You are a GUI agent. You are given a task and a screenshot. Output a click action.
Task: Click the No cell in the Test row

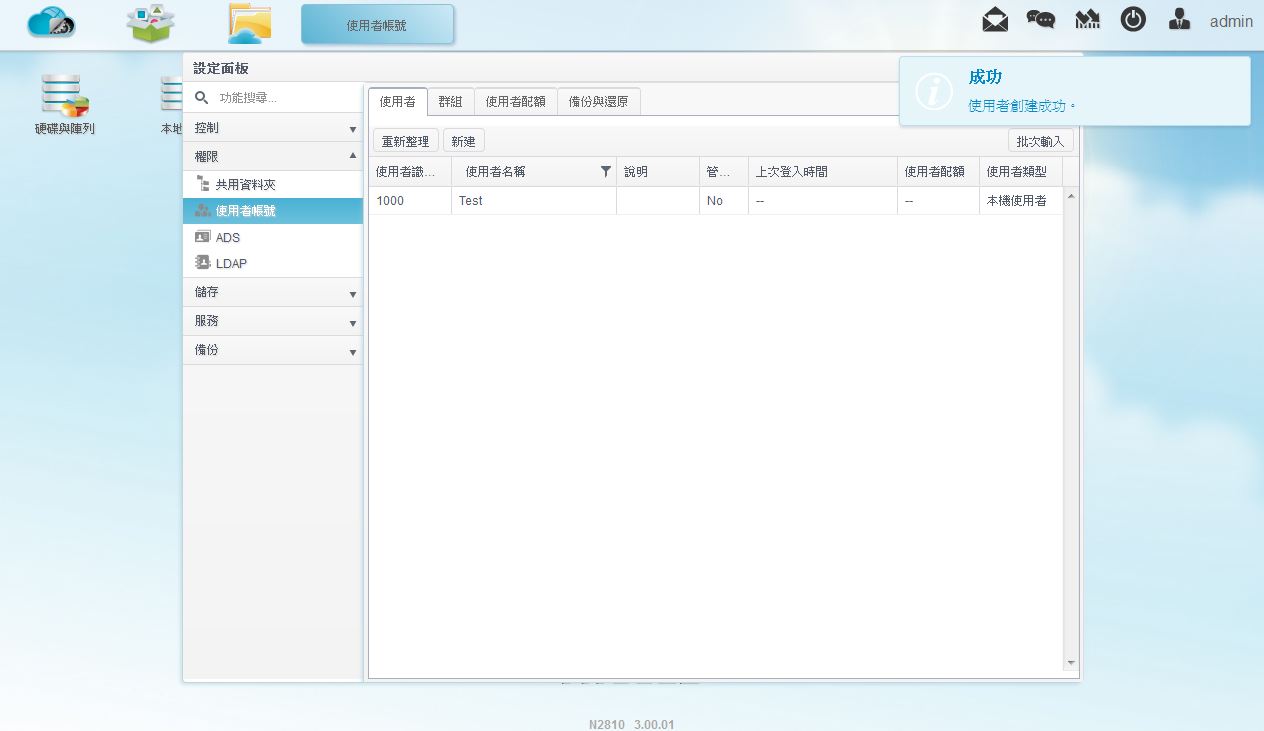click(724, 201)
